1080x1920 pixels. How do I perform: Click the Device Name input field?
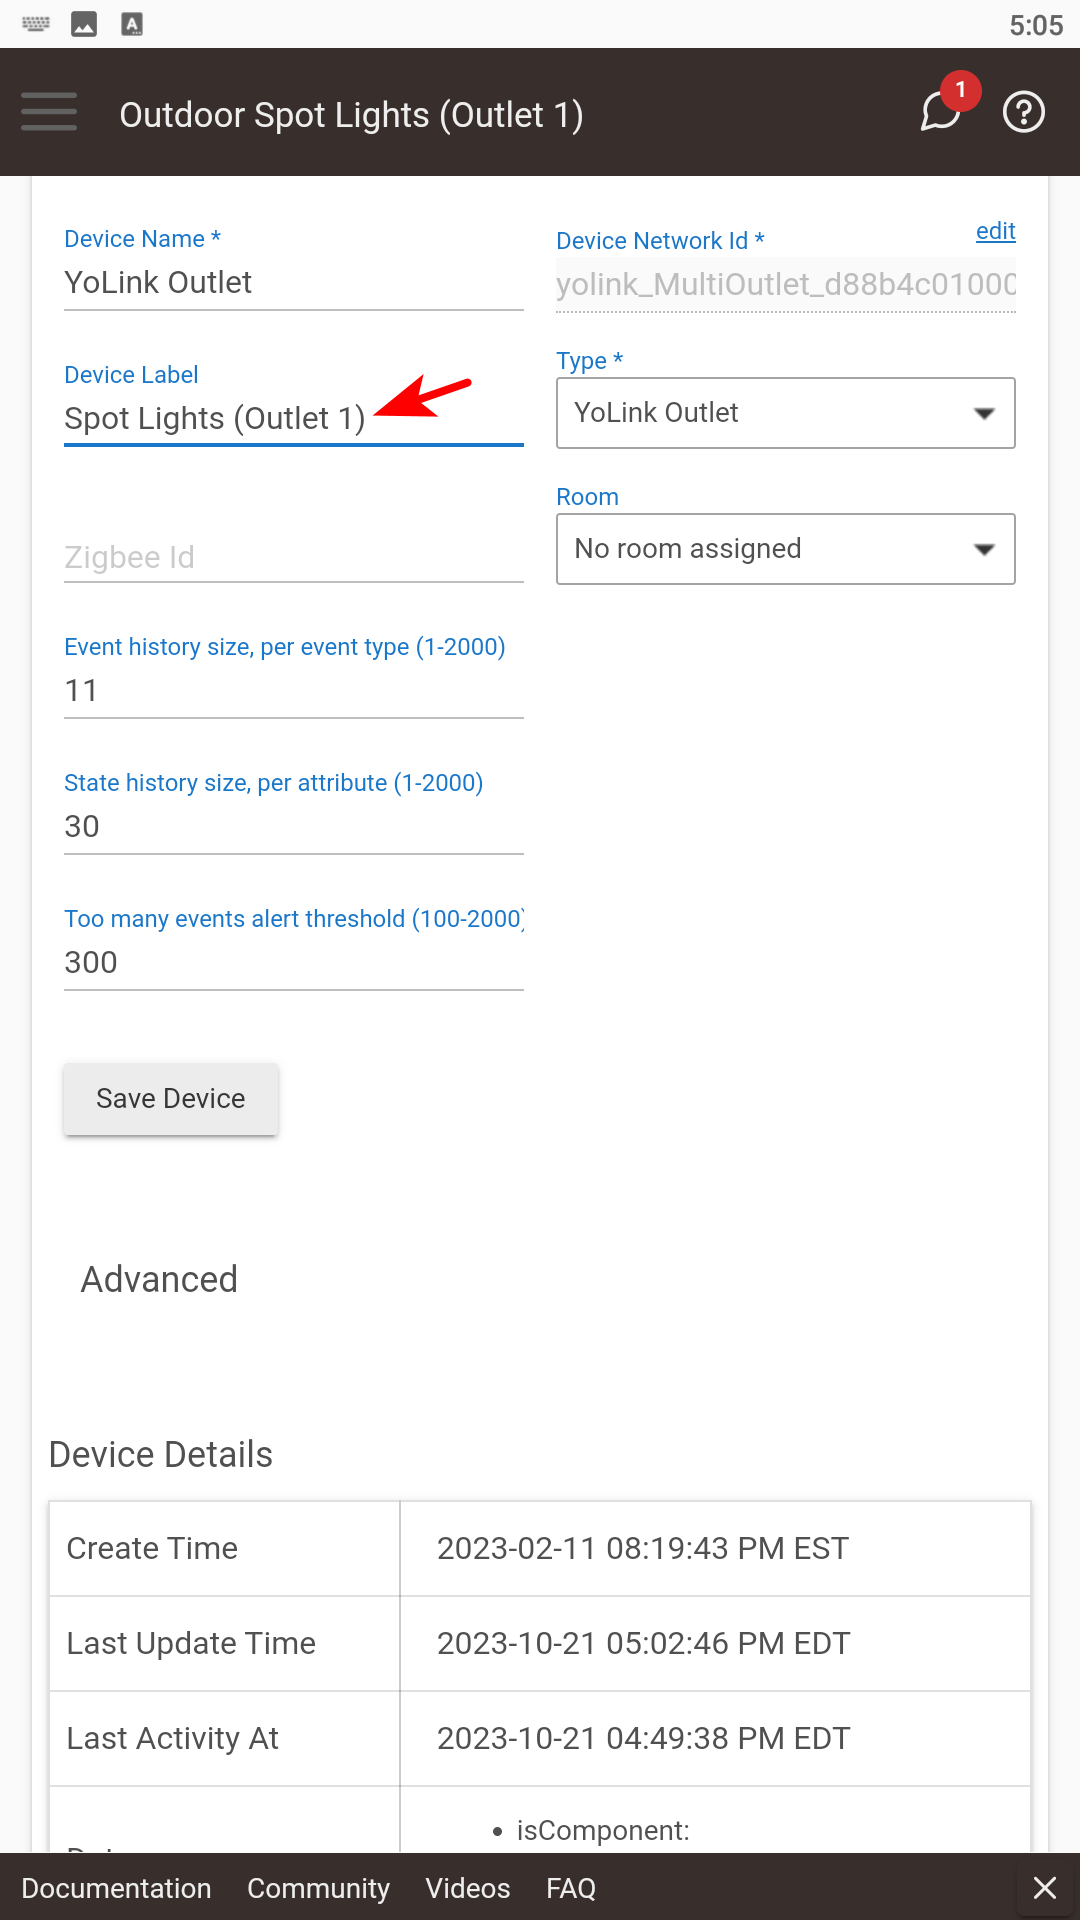[x=294, y=283]
